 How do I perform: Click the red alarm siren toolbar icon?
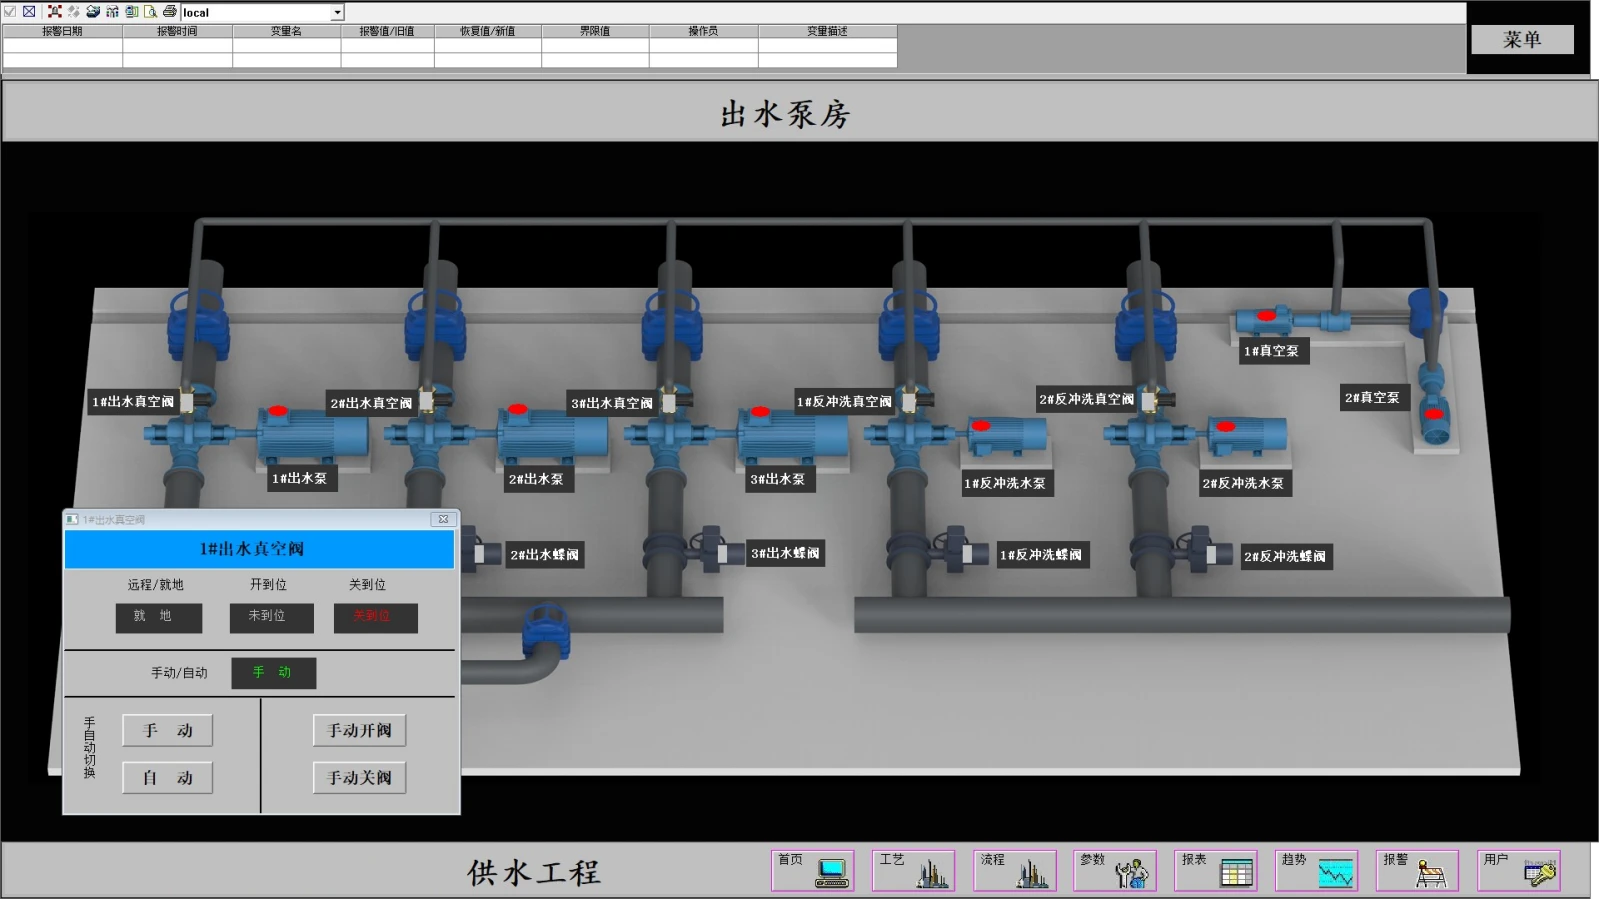[55, 12]
